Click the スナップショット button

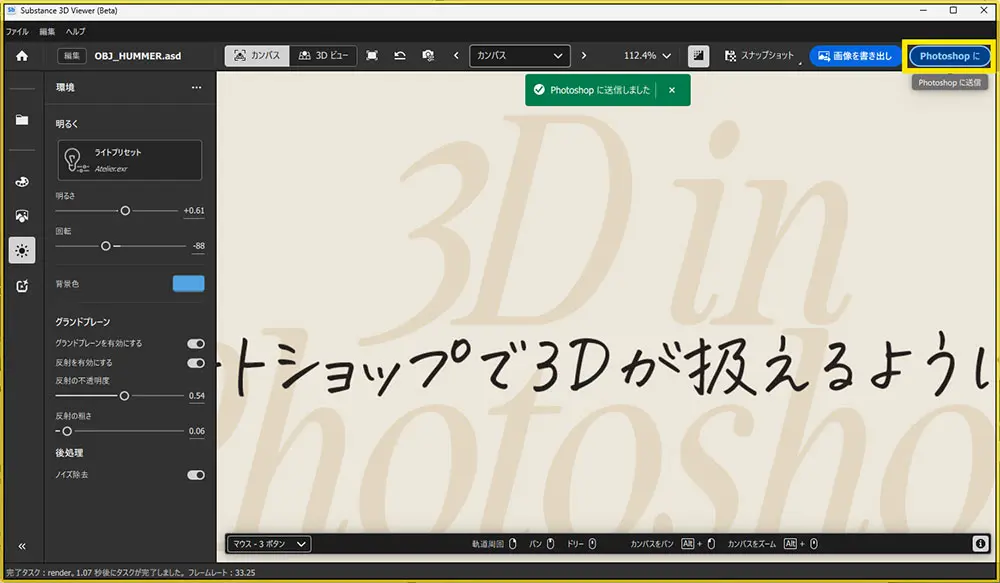[x=760, y=56]
